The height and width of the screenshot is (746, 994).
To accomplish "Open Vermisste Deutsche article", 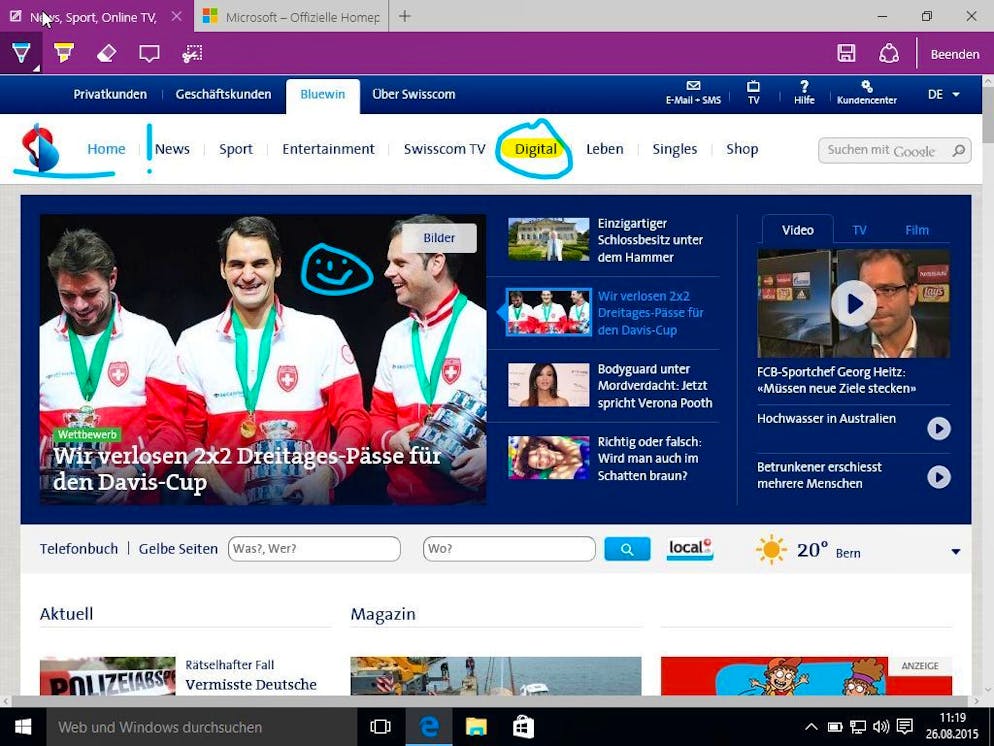I will tap(251, 685).
